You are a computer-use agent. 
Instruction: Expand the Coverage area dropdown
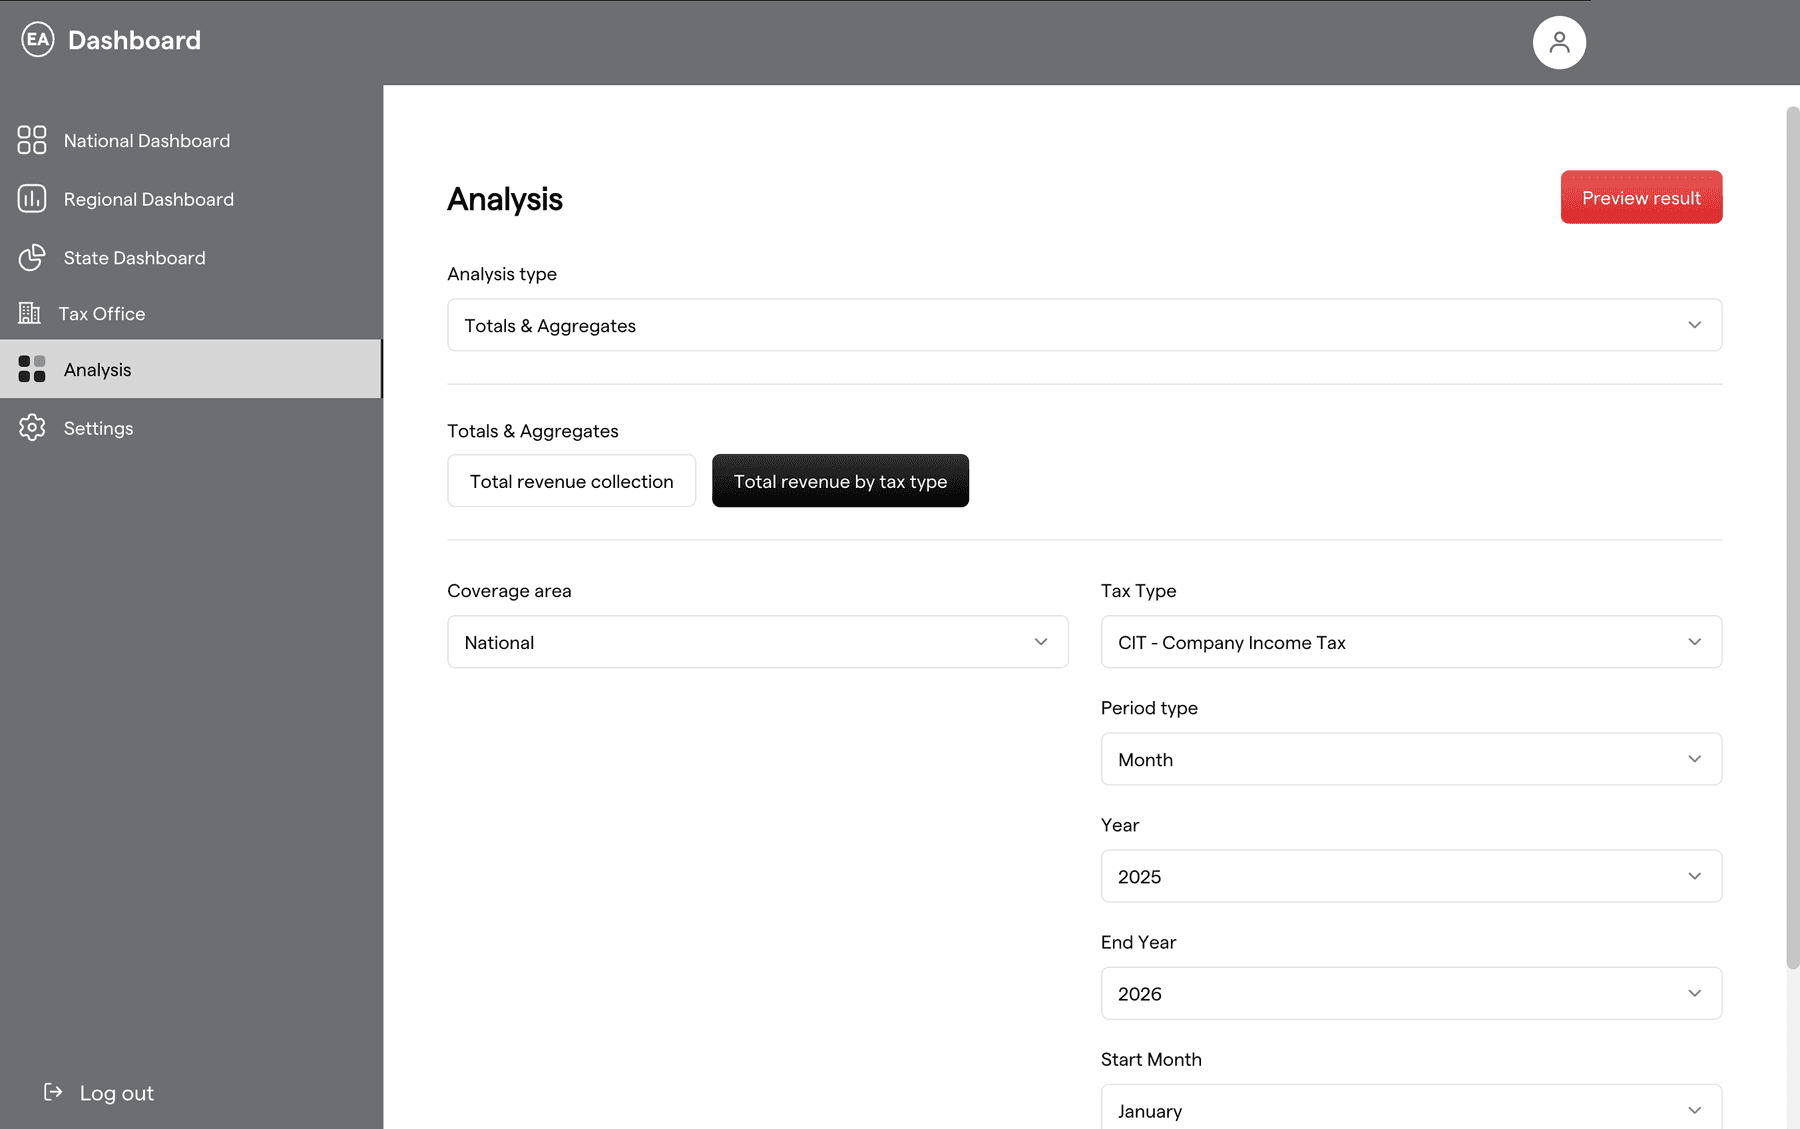click(x=757, y=642)
